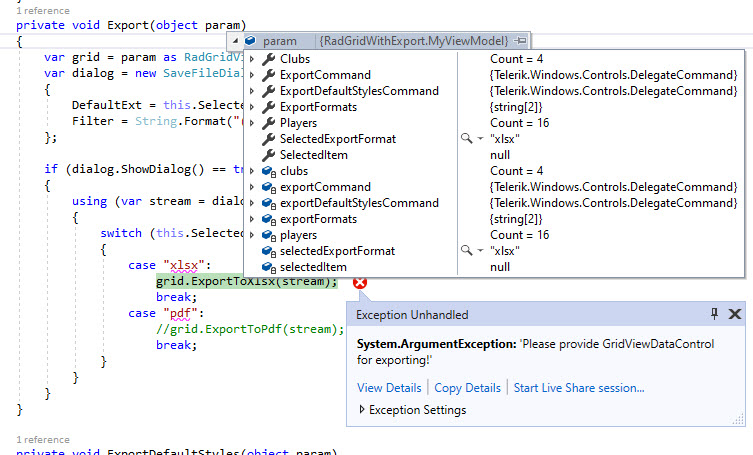Expand the ExportDefaultStylesCommand property node
The width and height of the screenshot is (753, 455).
tap(252, 91)
